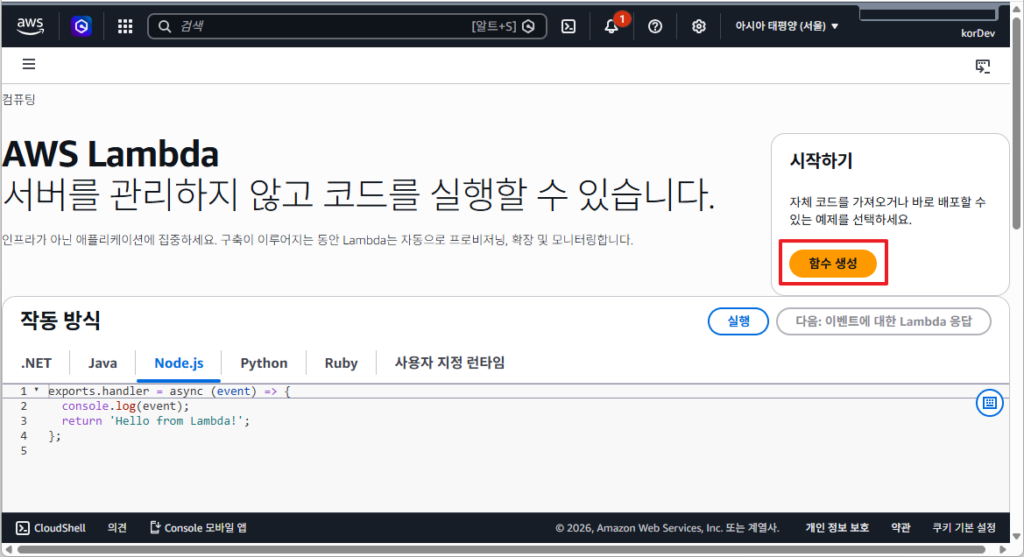1024x557 pixels.
Task: Switch to the Python tab
Action: click(x=264, y=363)
